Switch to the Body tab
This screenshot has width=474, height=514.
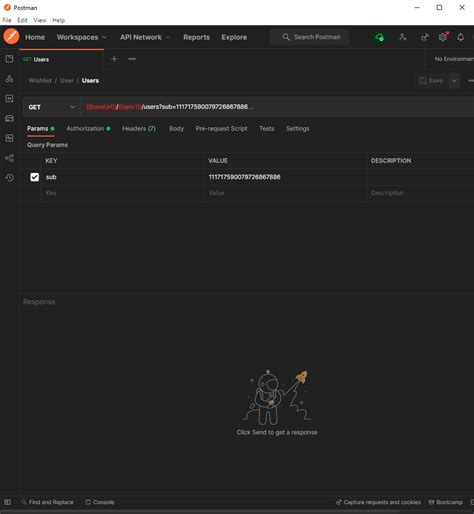(x=176, y=129)
